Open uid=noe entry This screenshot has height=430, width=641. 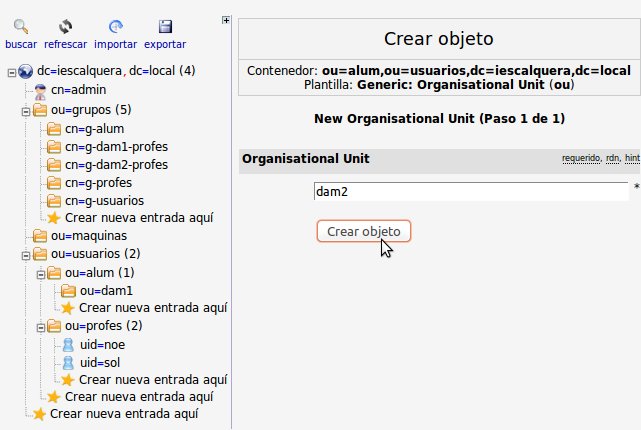tap(103, 345)
